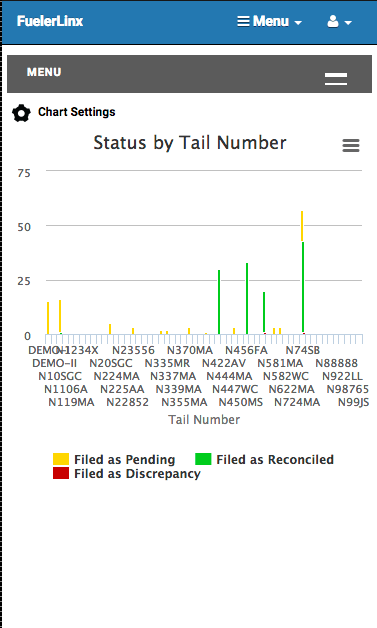Click the MENU label in gray bar
377x628 pixels.
point(44,72)
